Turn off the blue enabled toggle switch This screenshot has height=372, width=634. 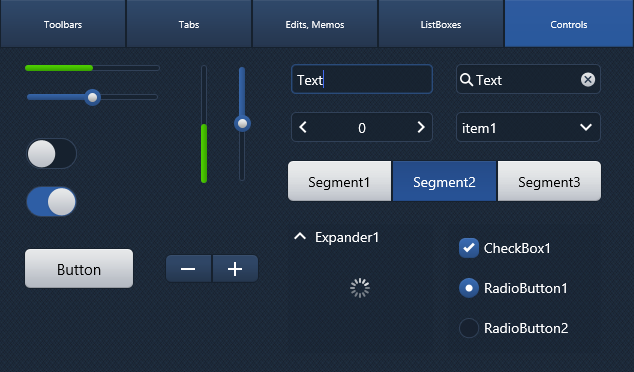(x=51, y=201)
